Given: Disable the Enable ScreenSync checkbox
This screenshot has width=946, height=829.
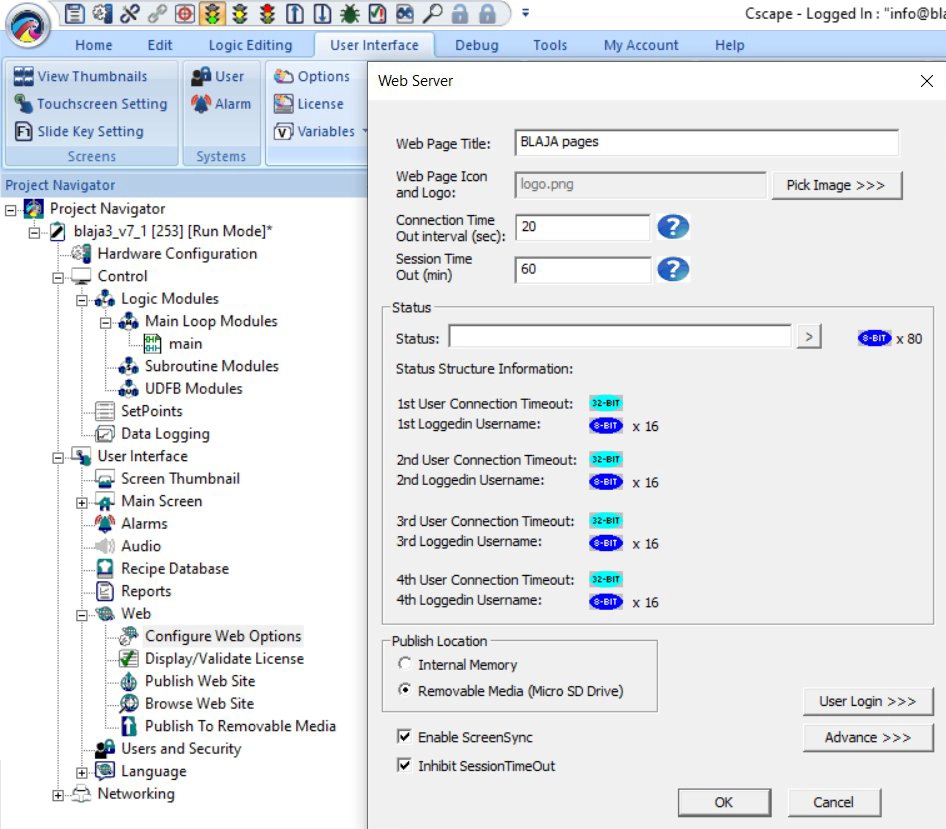Looking at the screenshot, I should 405,737.
